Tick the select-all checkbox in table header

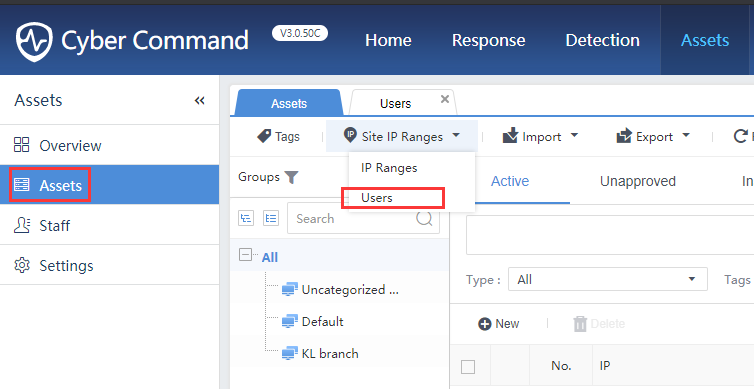(x=468, y=367)
